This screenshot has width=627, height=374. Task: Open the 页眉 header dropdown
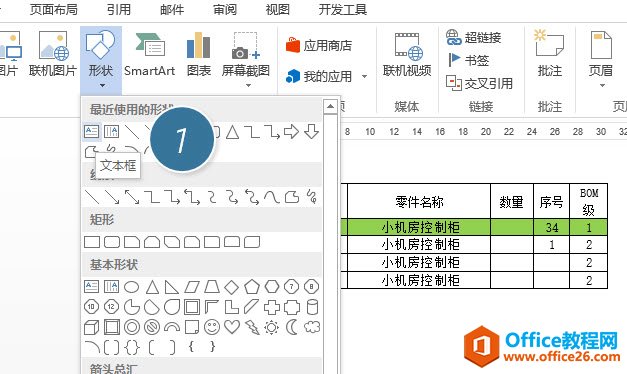point(601,59)
